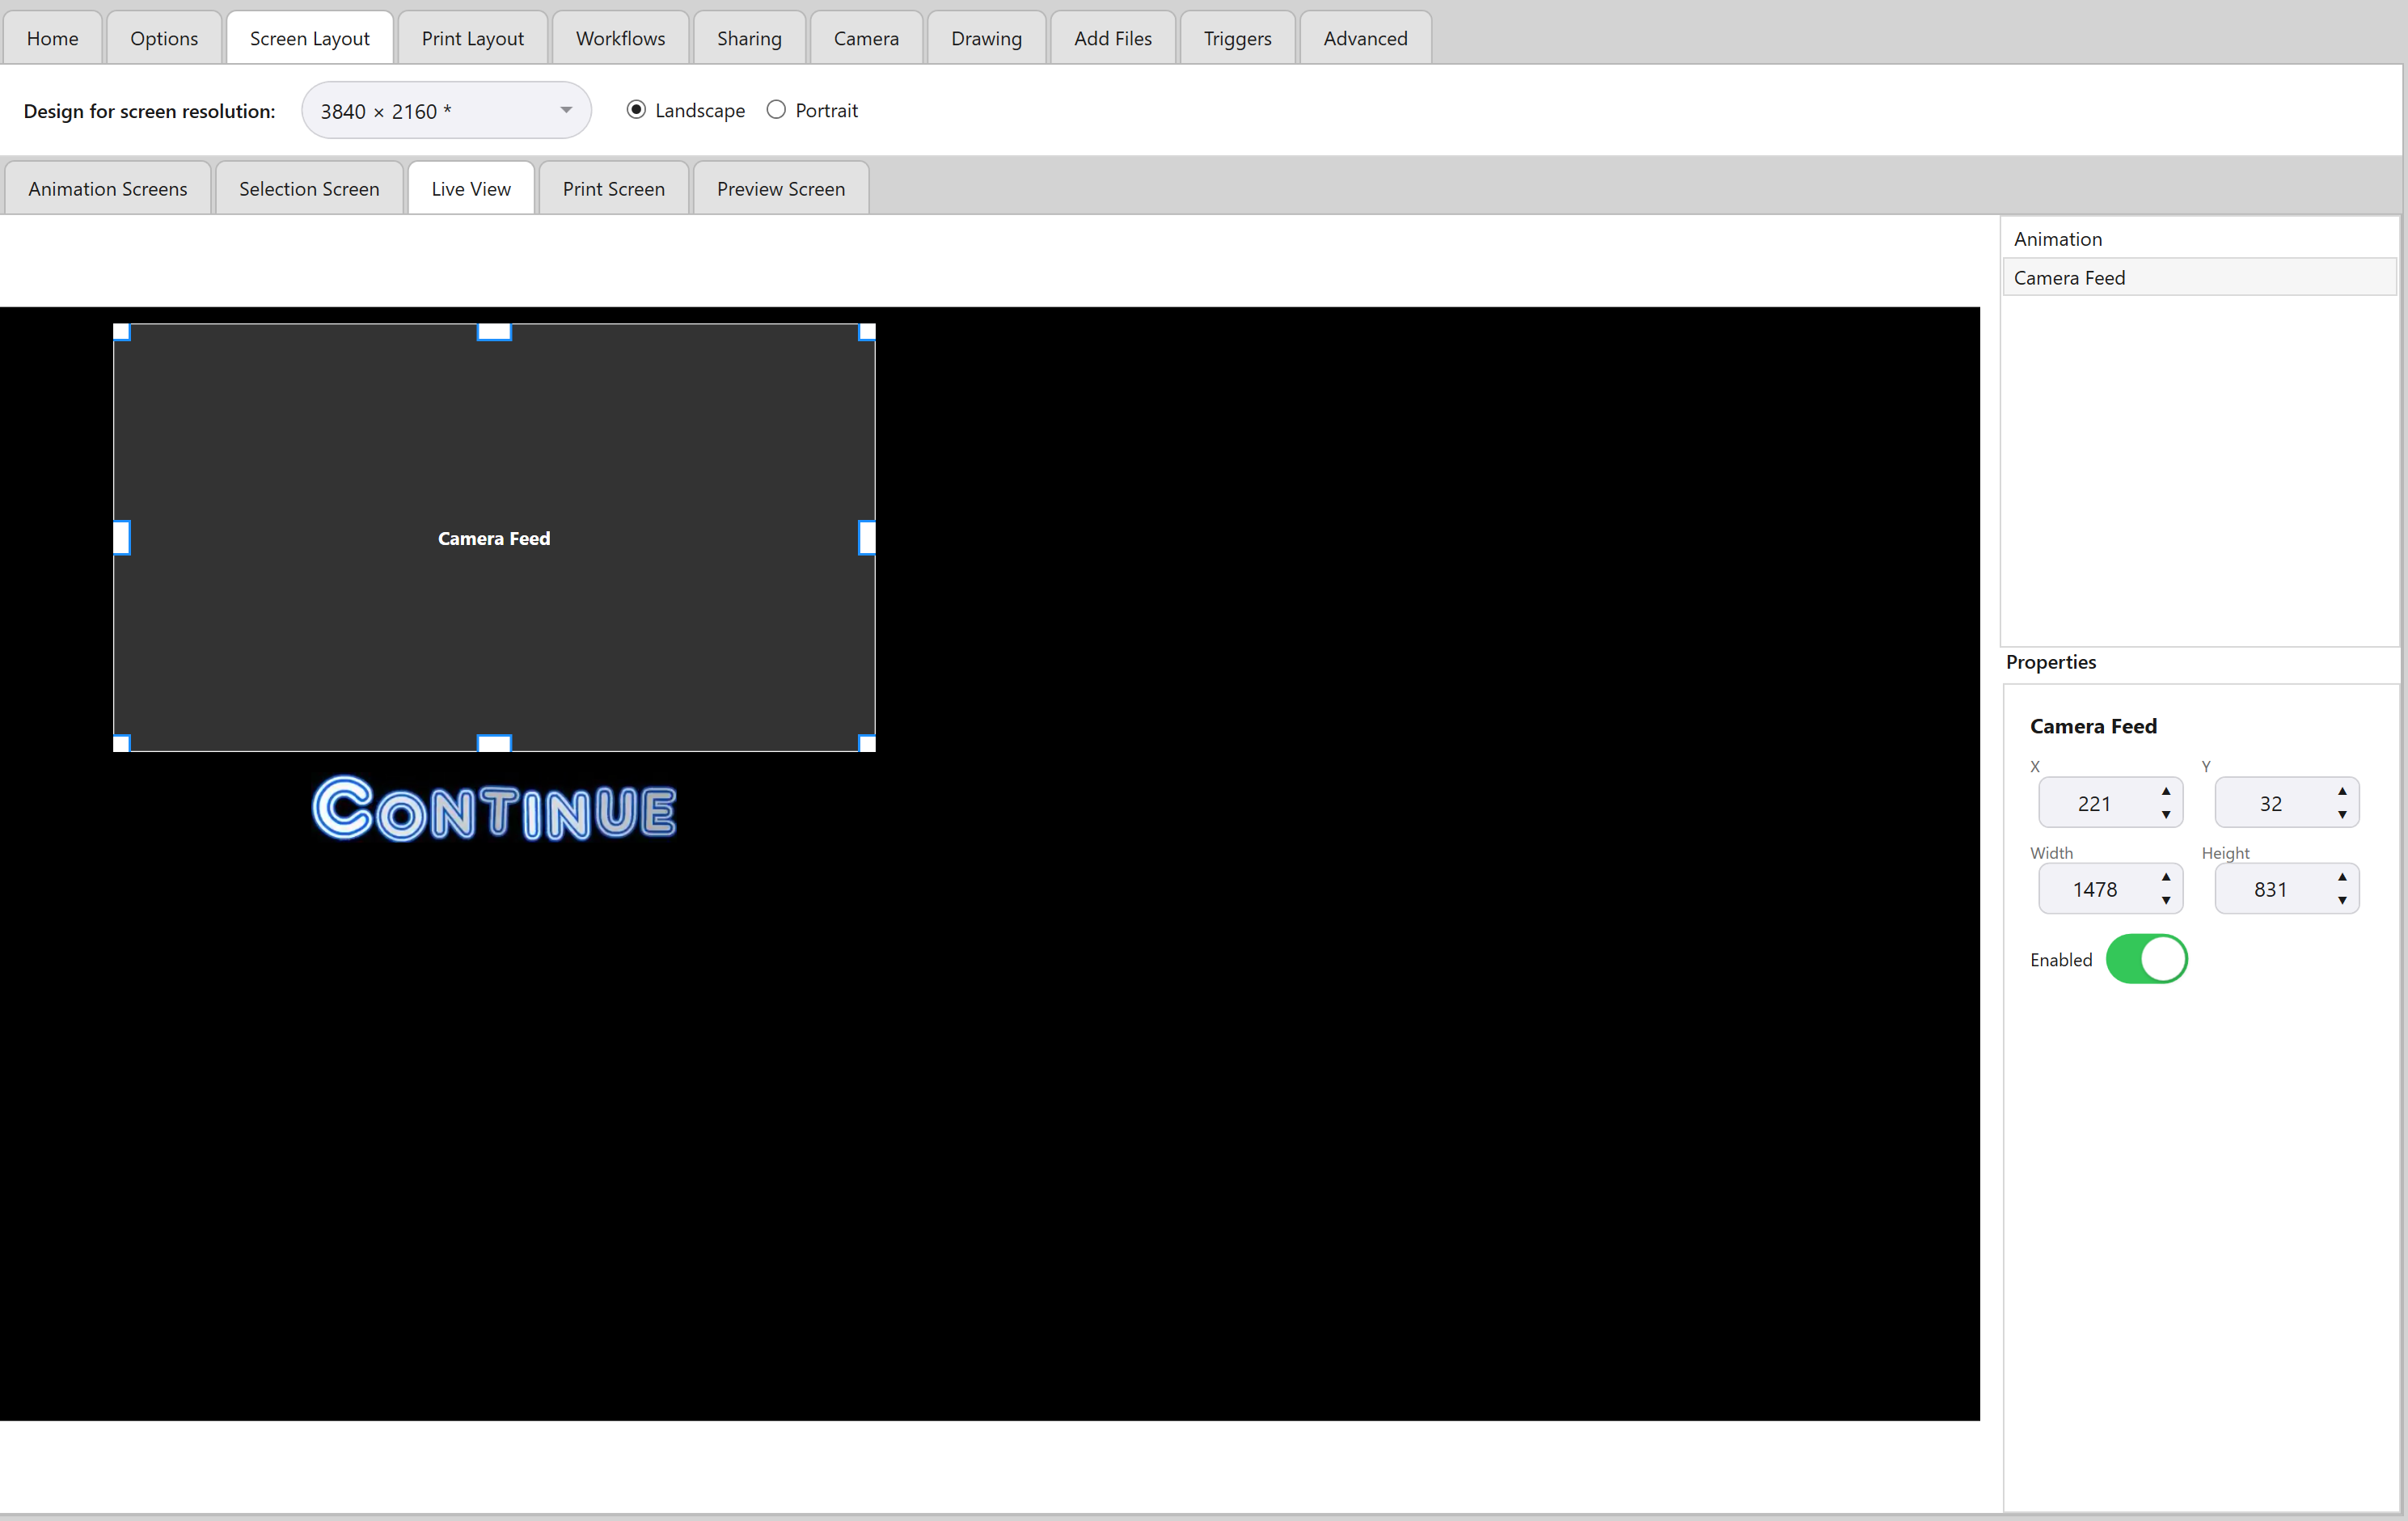
Task: Open the screen resolution dropdown
Action: (446, 110)
